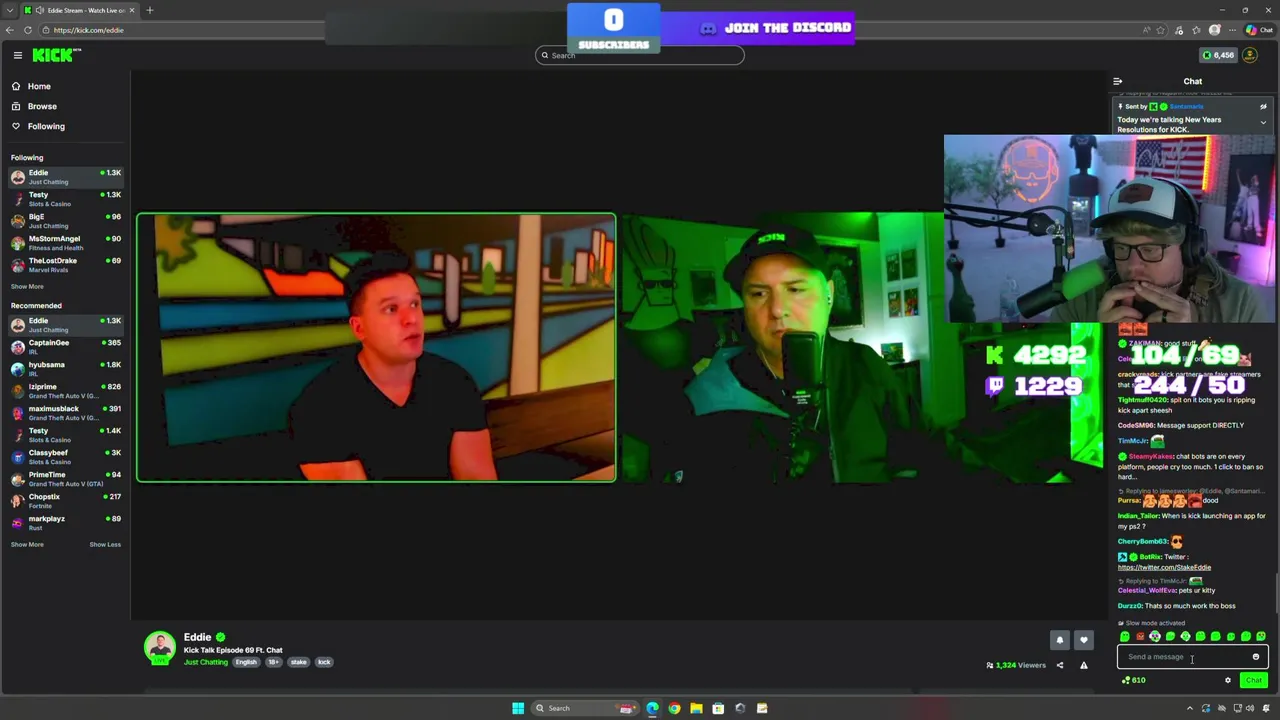Open channel points 610
Screen dimensions: 1280x720
(1134, 680)
